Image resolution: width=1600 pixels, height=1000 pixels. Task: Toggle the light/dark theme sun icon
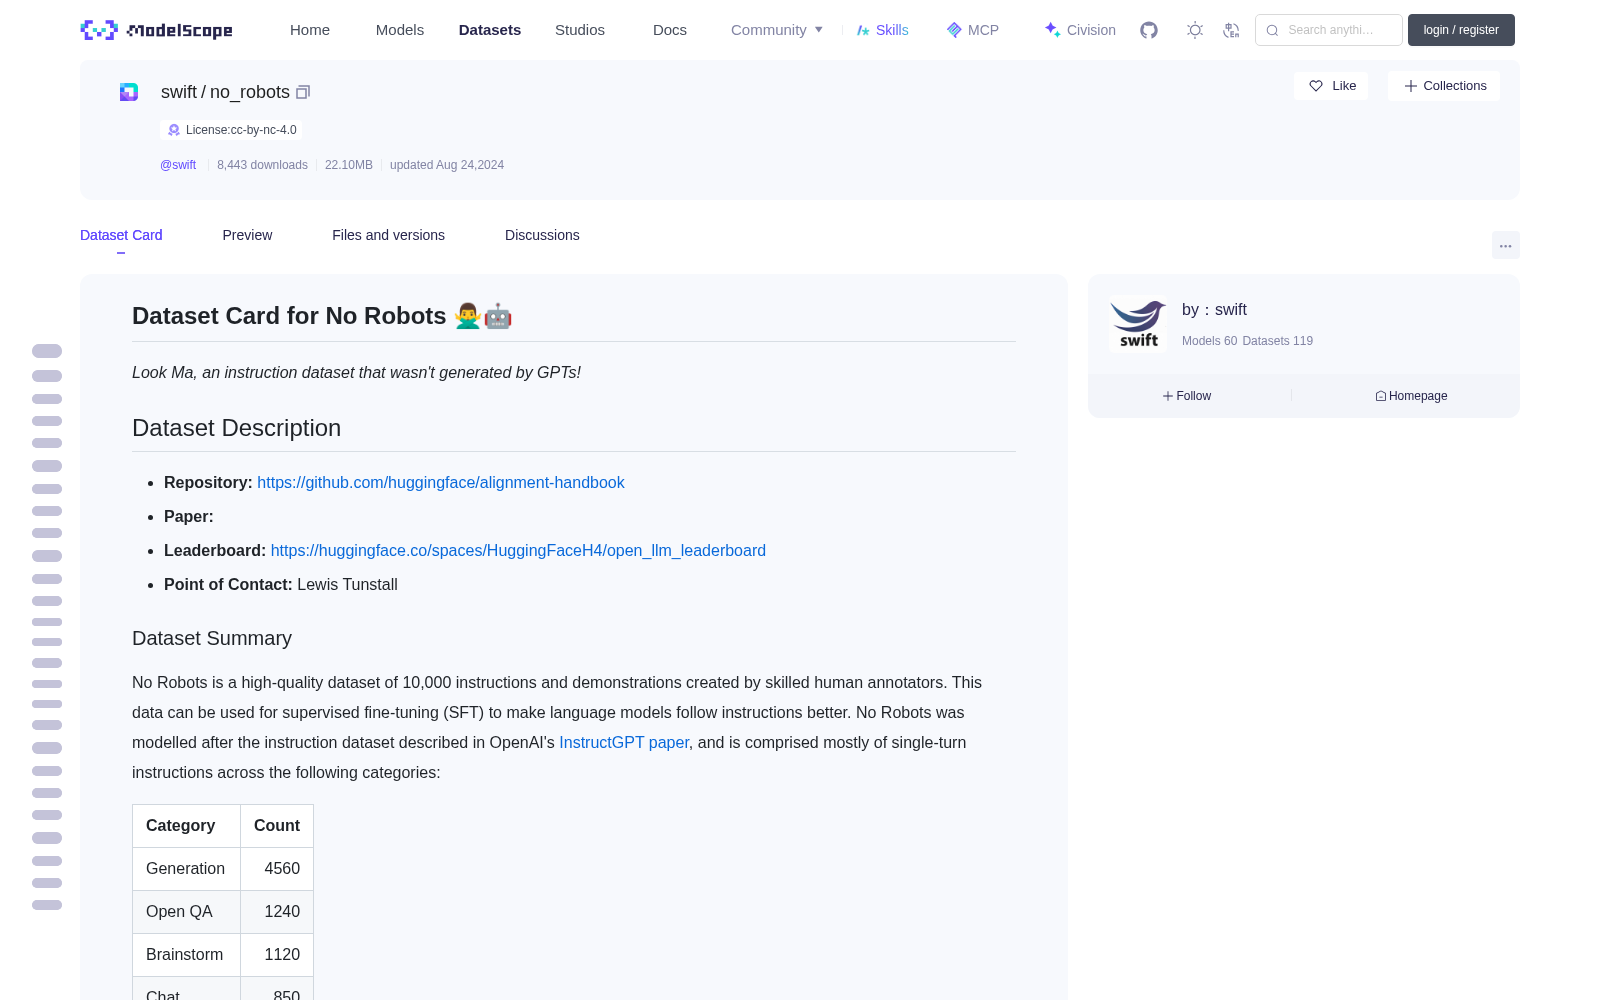(x=1195, y=30)
